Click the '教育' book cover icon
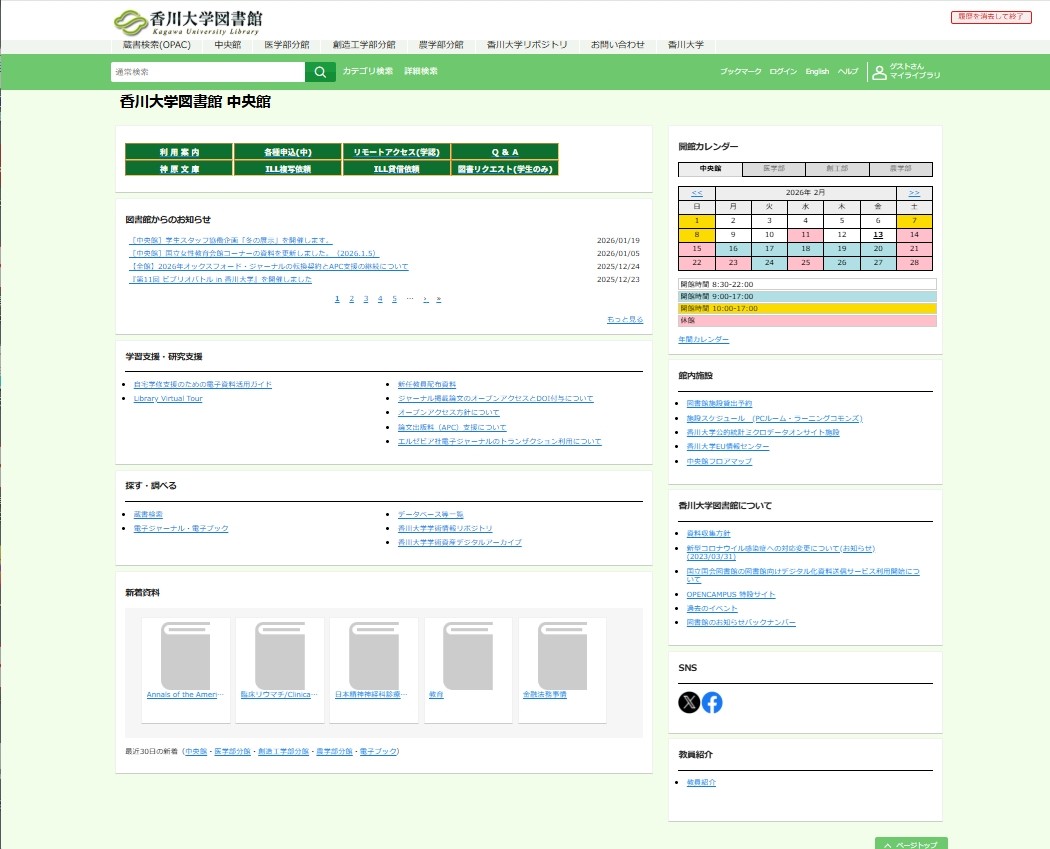 tap(468, 656)
